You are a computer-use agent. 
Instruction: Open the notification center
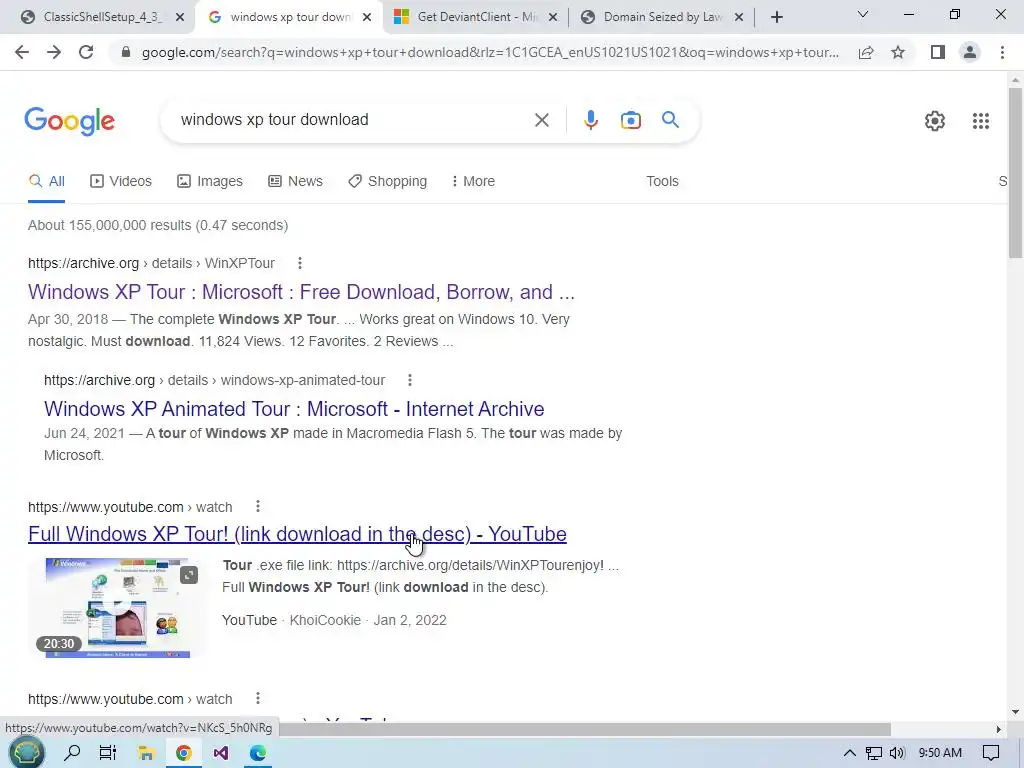tap(991, 753)
